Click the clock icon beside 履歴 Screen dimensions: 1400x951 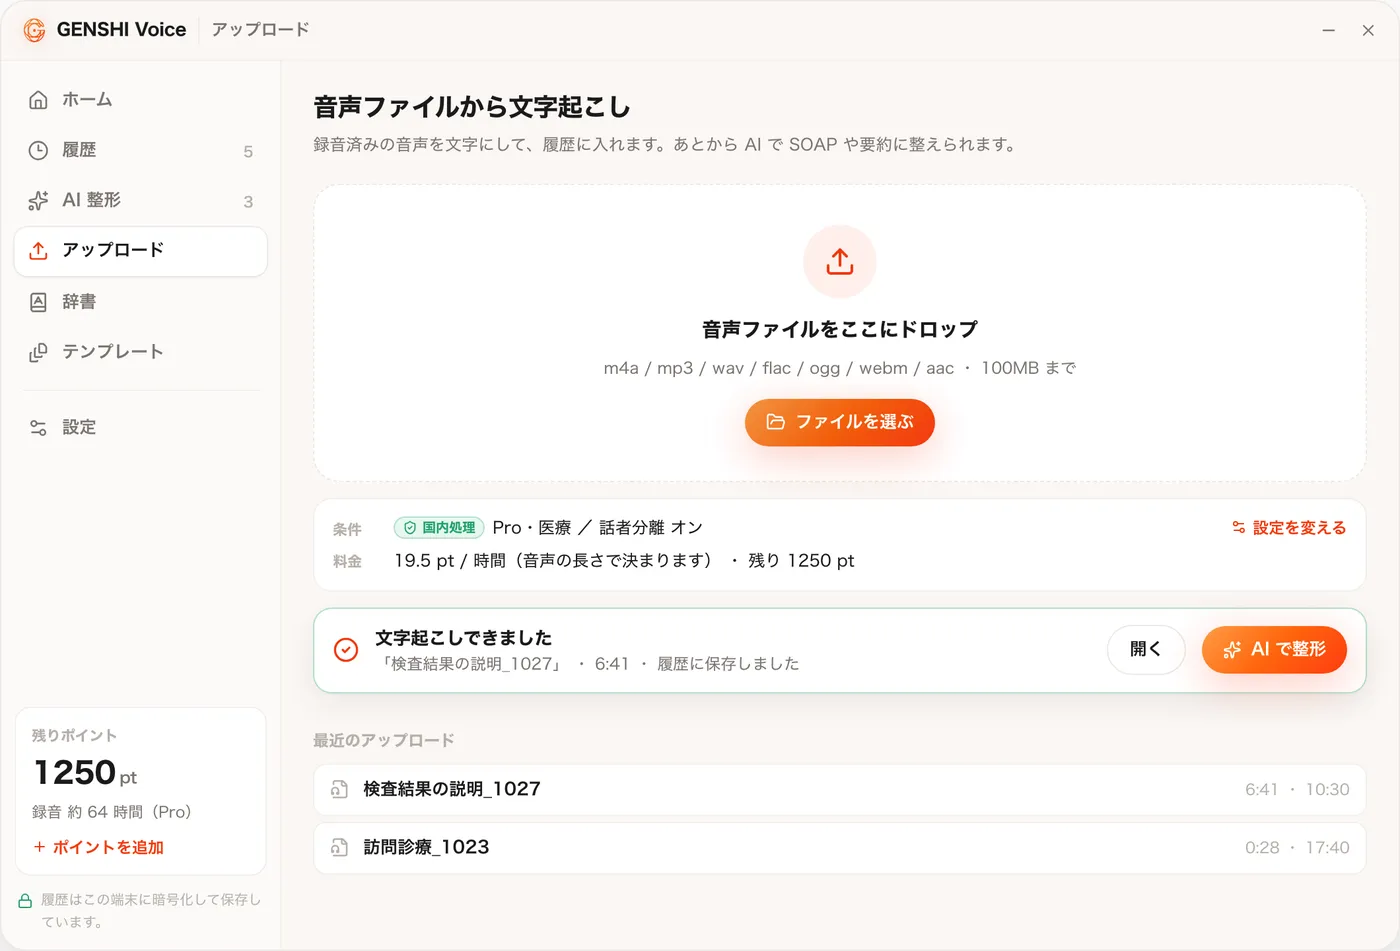coord(38,150)
